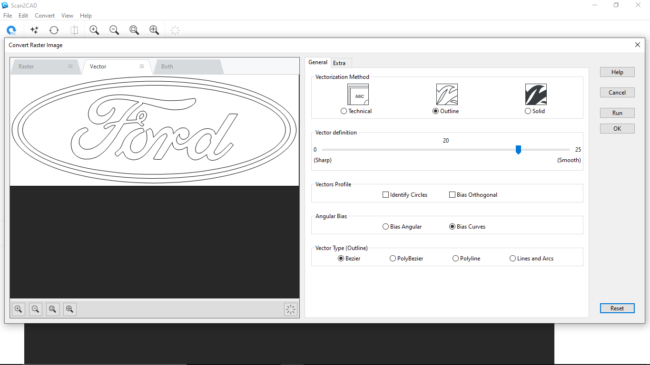Click the blue Scan2CAD logo toolbar icon
The width and height of the screenshot is (650, 365).
click(x=11, y=30)
